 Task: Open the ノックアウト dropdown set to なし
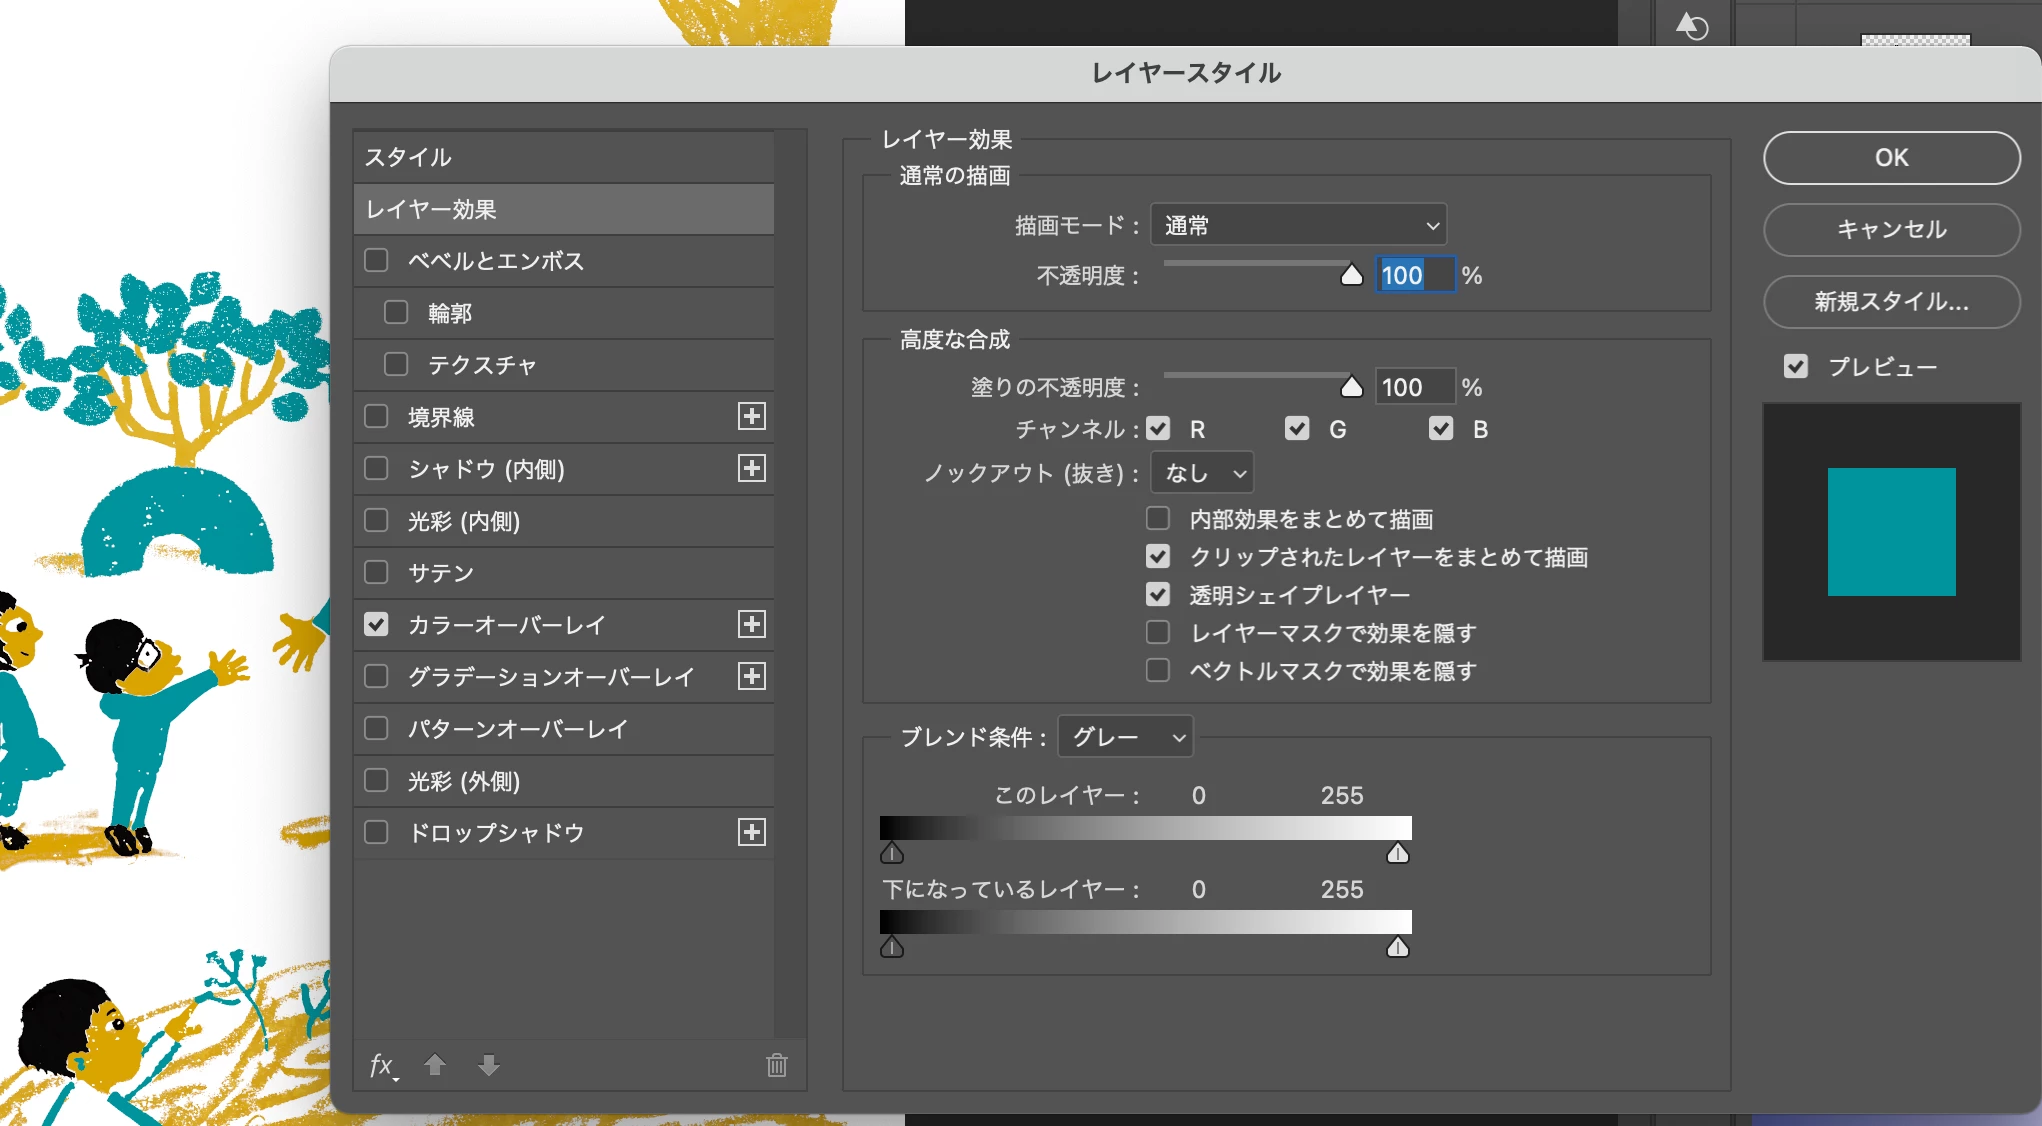(1202, 474)
